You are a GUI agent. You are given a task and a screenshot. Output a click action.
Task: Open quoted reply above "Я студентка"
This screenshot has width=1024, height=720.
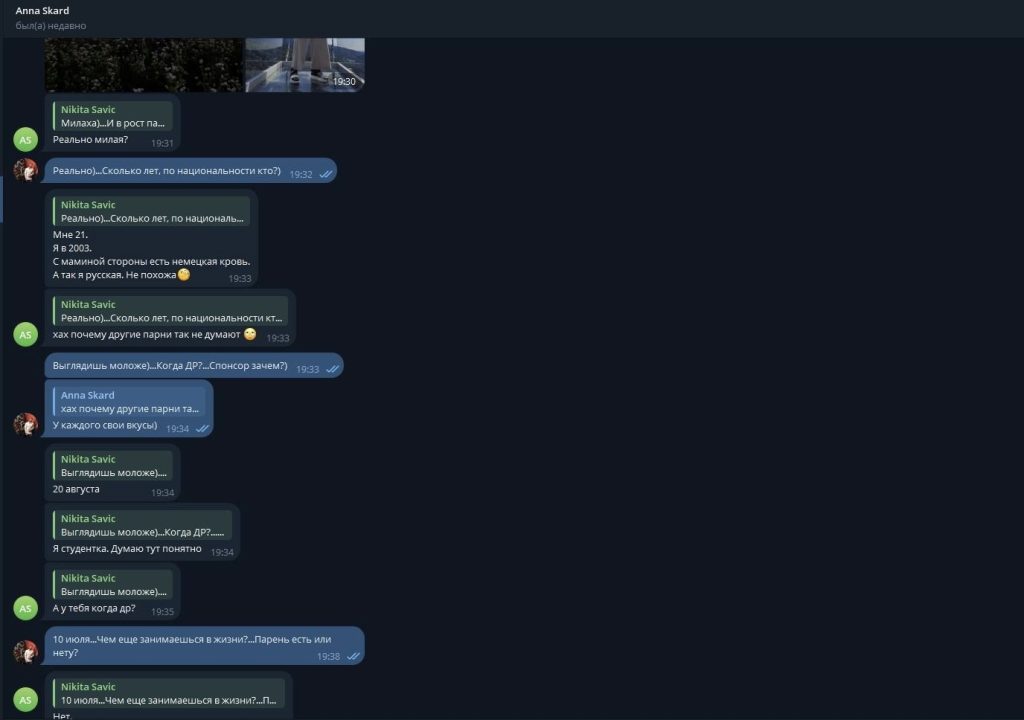(x=142, y=525)
